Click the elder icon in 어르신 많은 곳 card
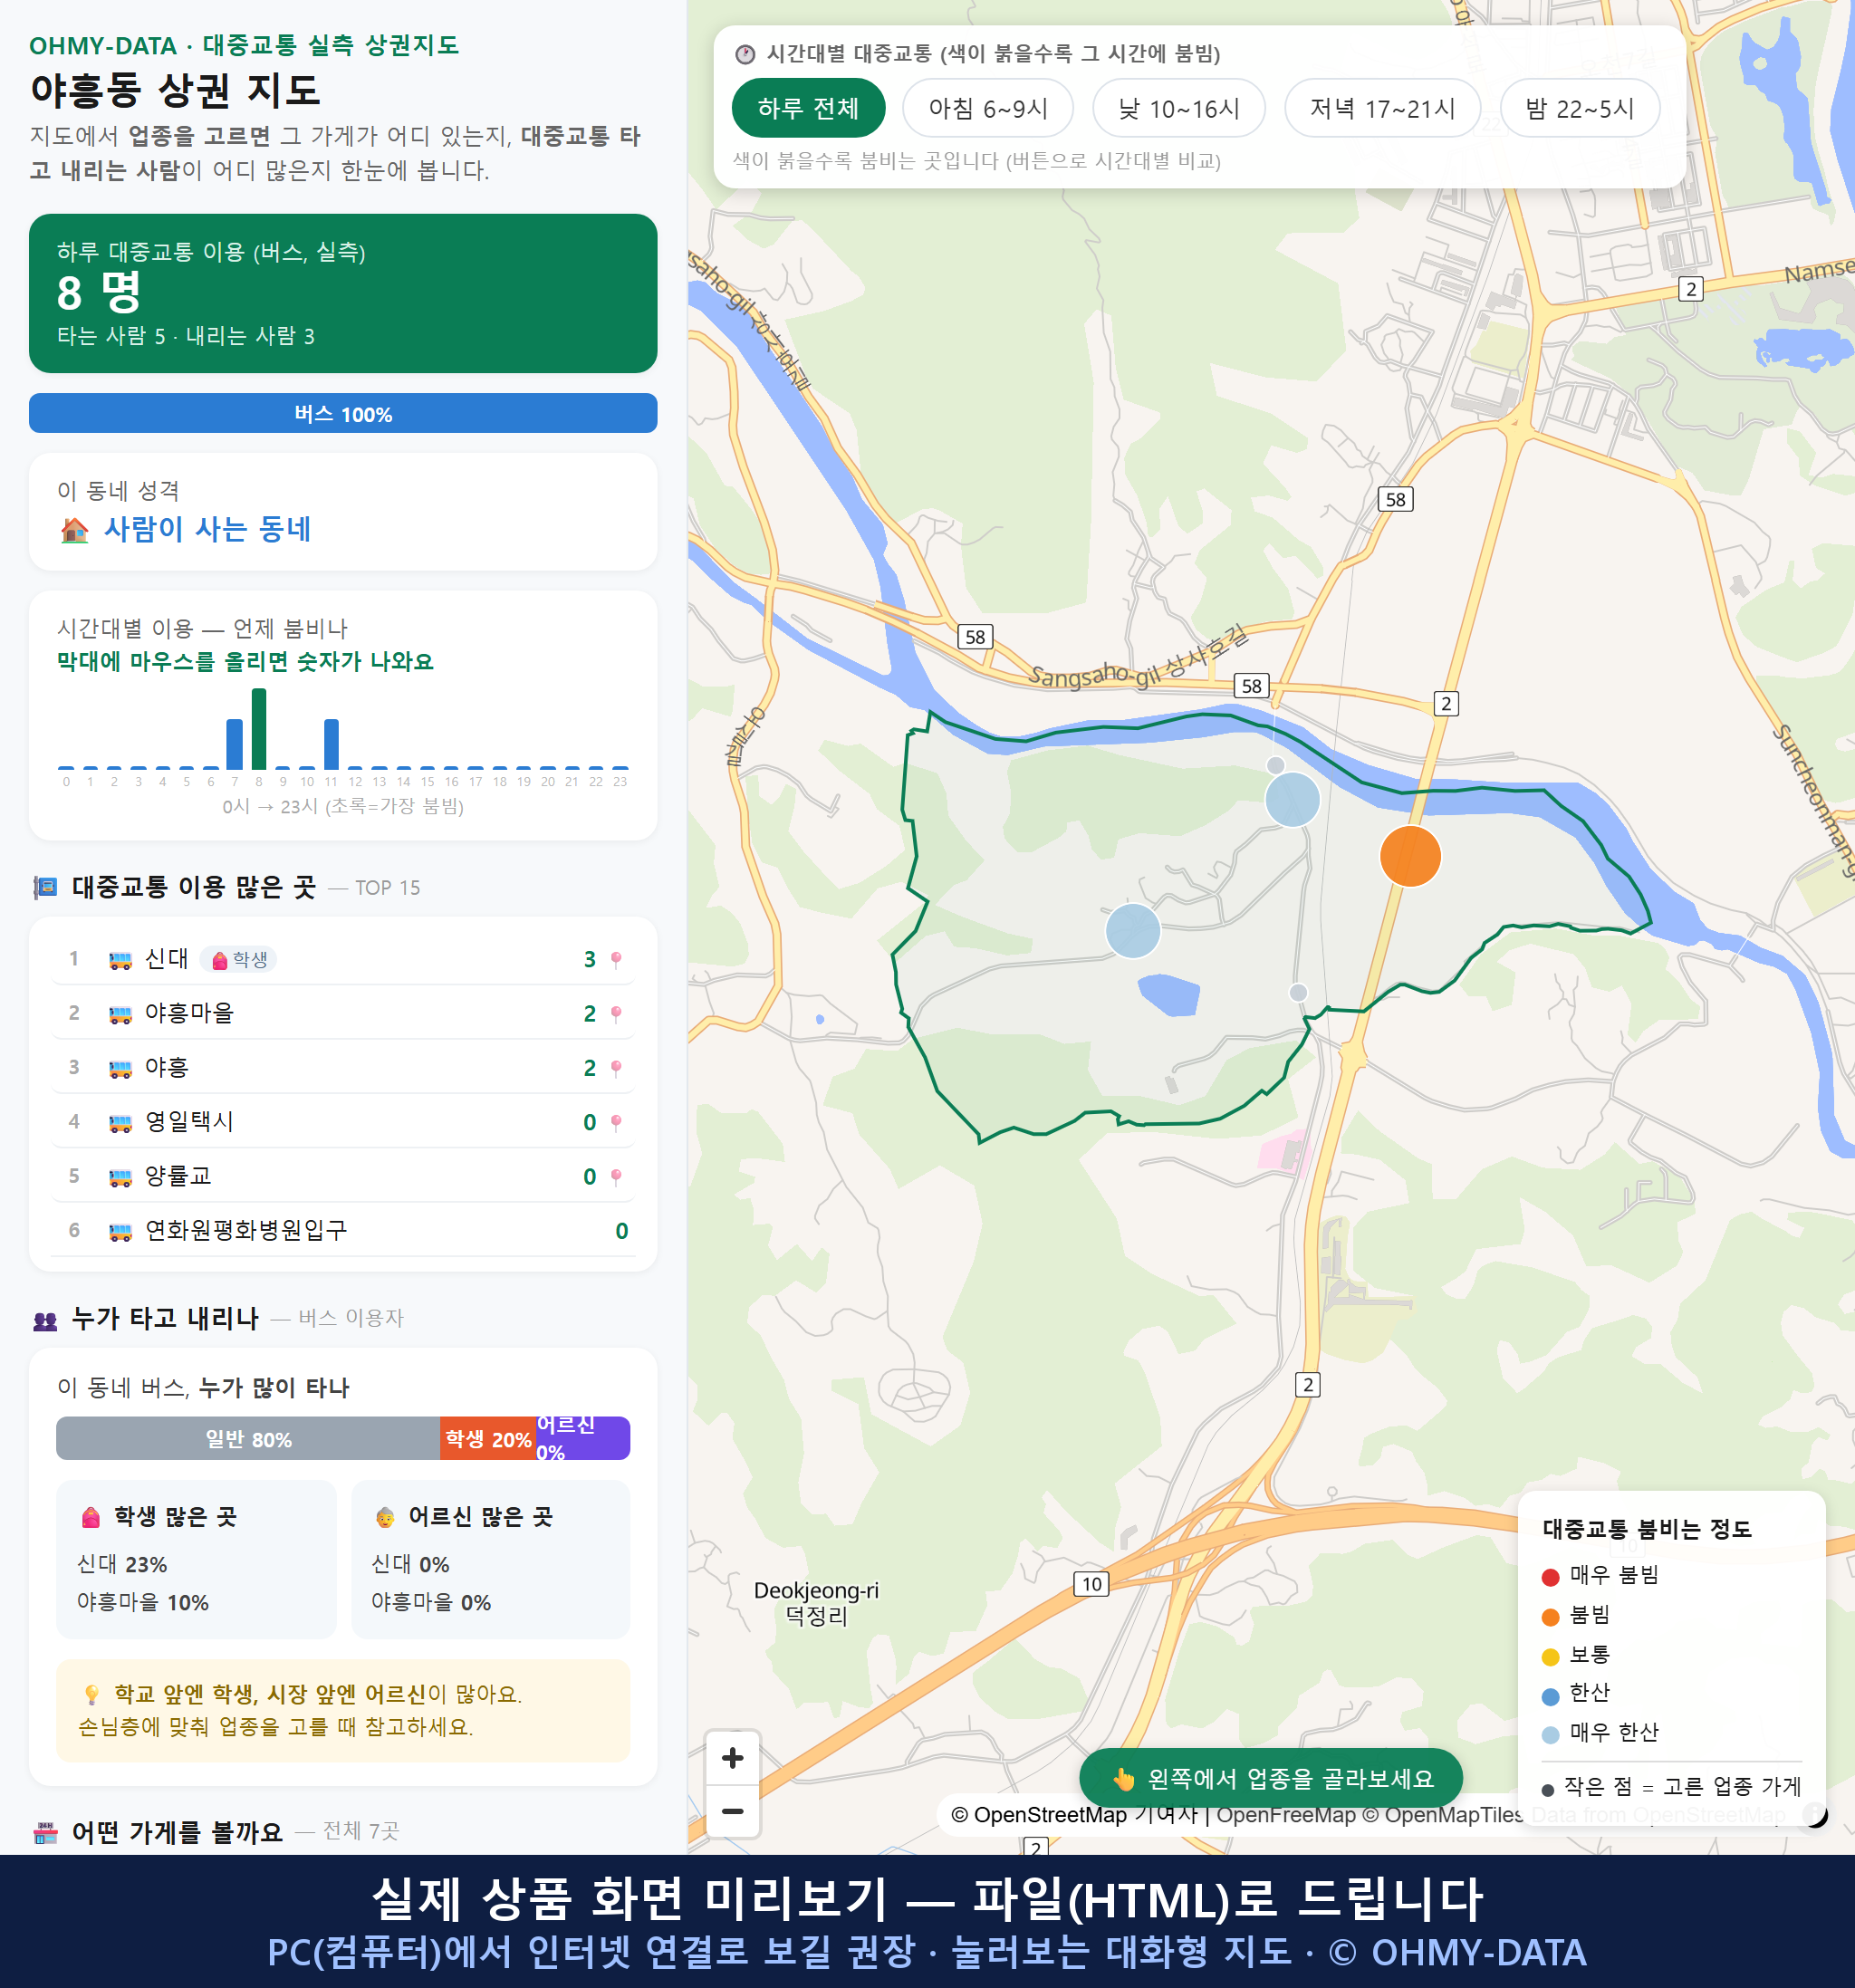The height and width of the screenshot is (1988, 1855). tap(385, 1517)
